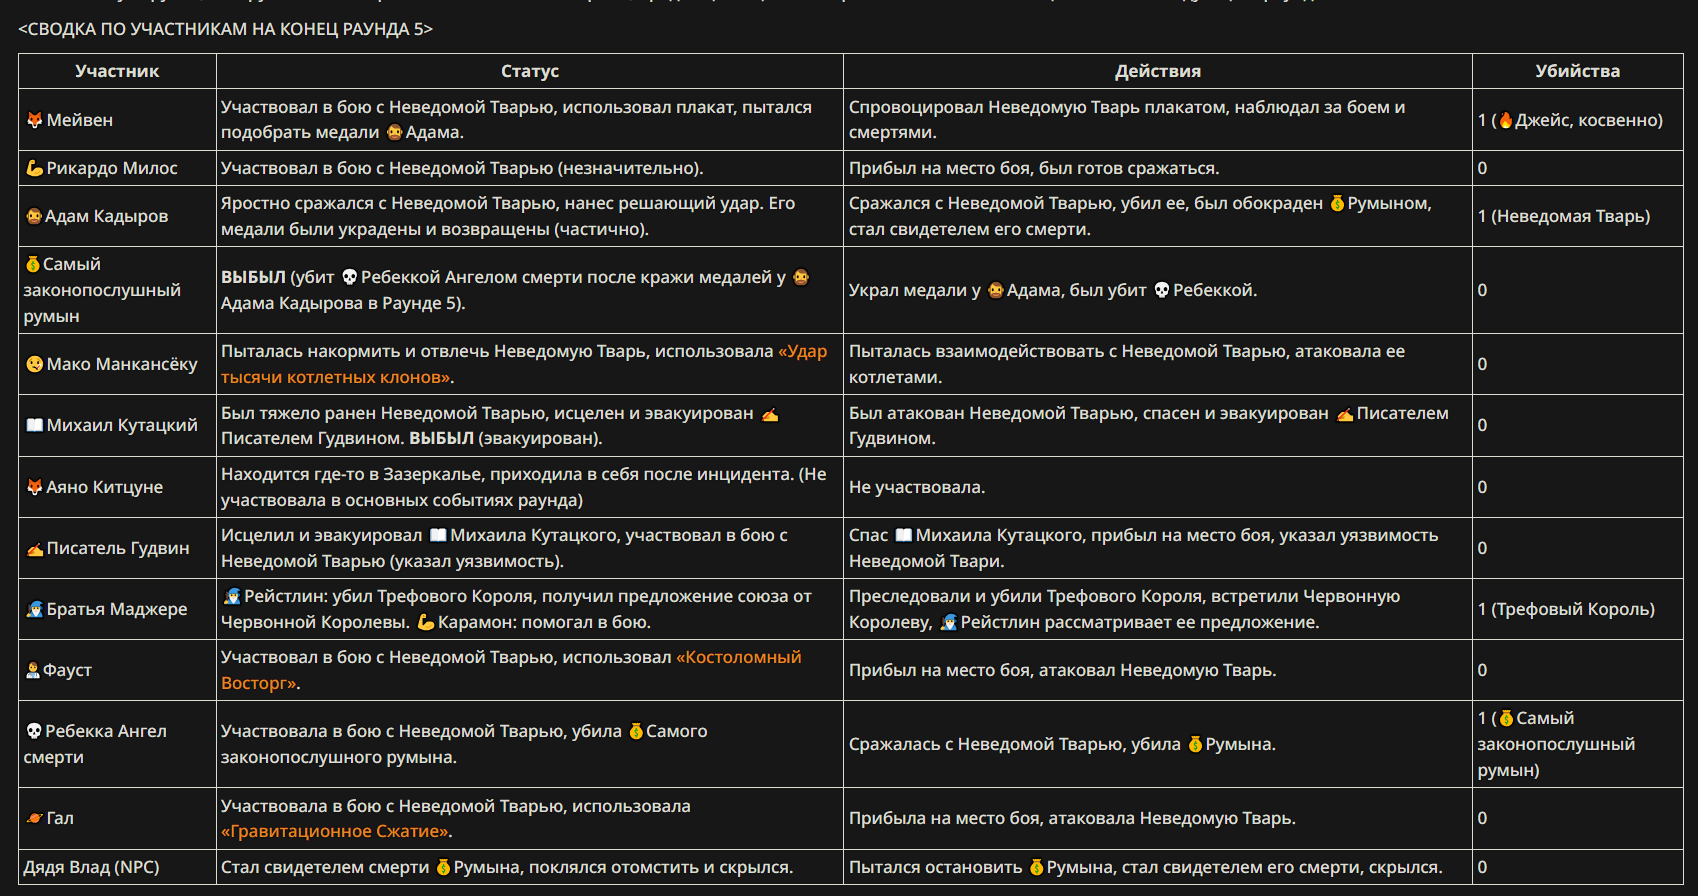Click the fox emoji beside Мейвен
Viewport: 1698px width, 896px height.
coord(34,120)
